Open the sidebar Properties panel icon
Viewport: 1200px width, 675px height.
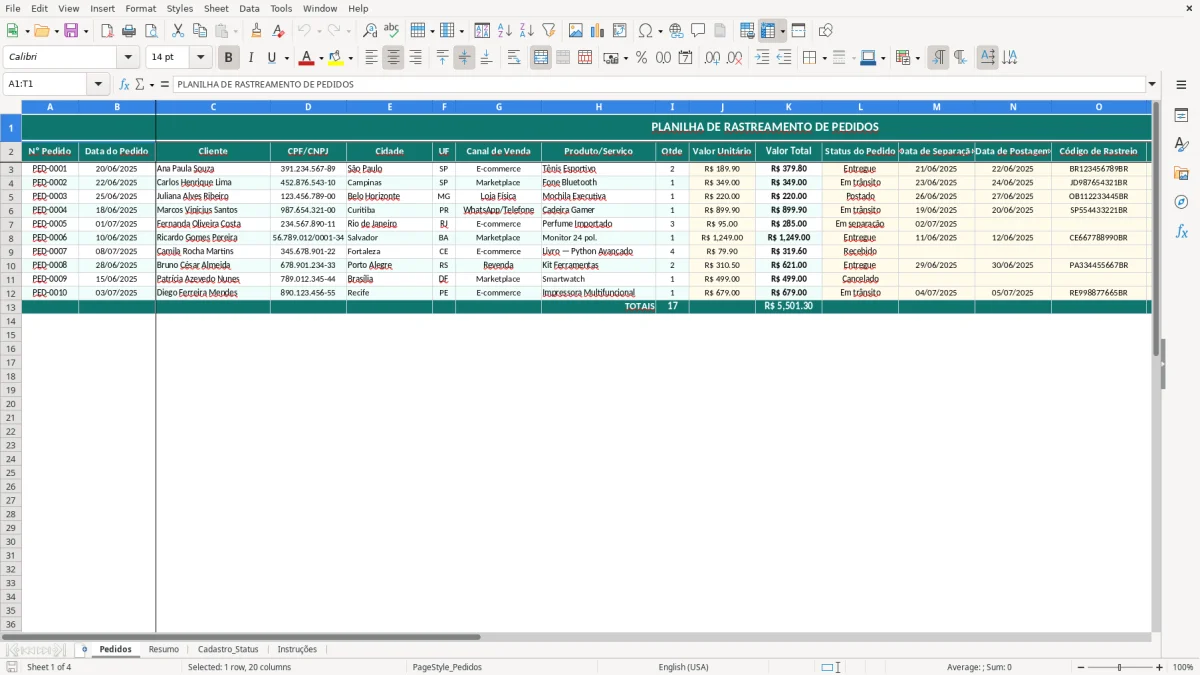[1181, 115]
